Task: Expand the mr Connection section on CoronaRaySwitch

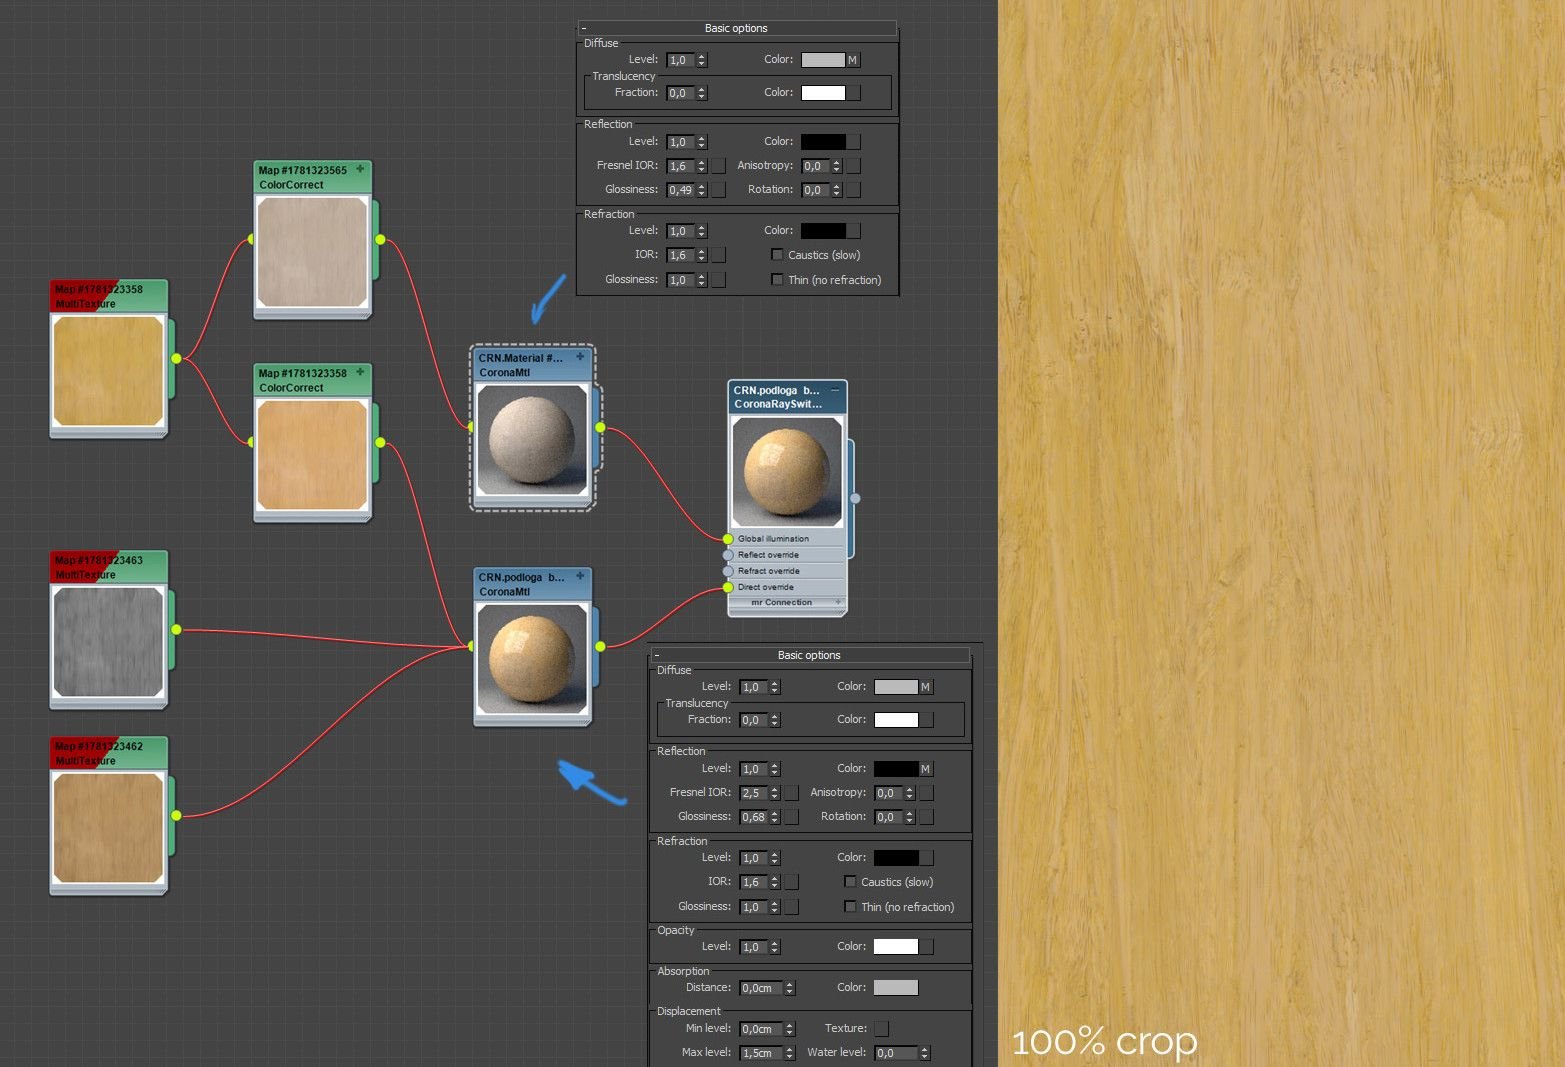Action: 785,603
